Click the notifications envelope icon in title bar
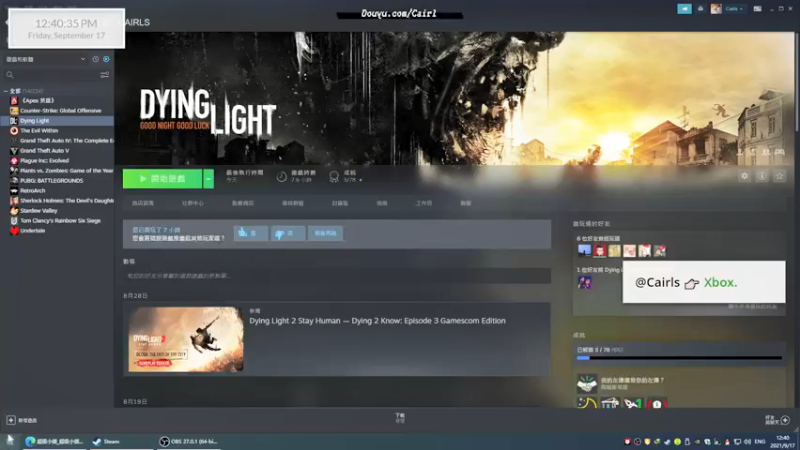Screen dimensions: 800x450 coord(701,9)
